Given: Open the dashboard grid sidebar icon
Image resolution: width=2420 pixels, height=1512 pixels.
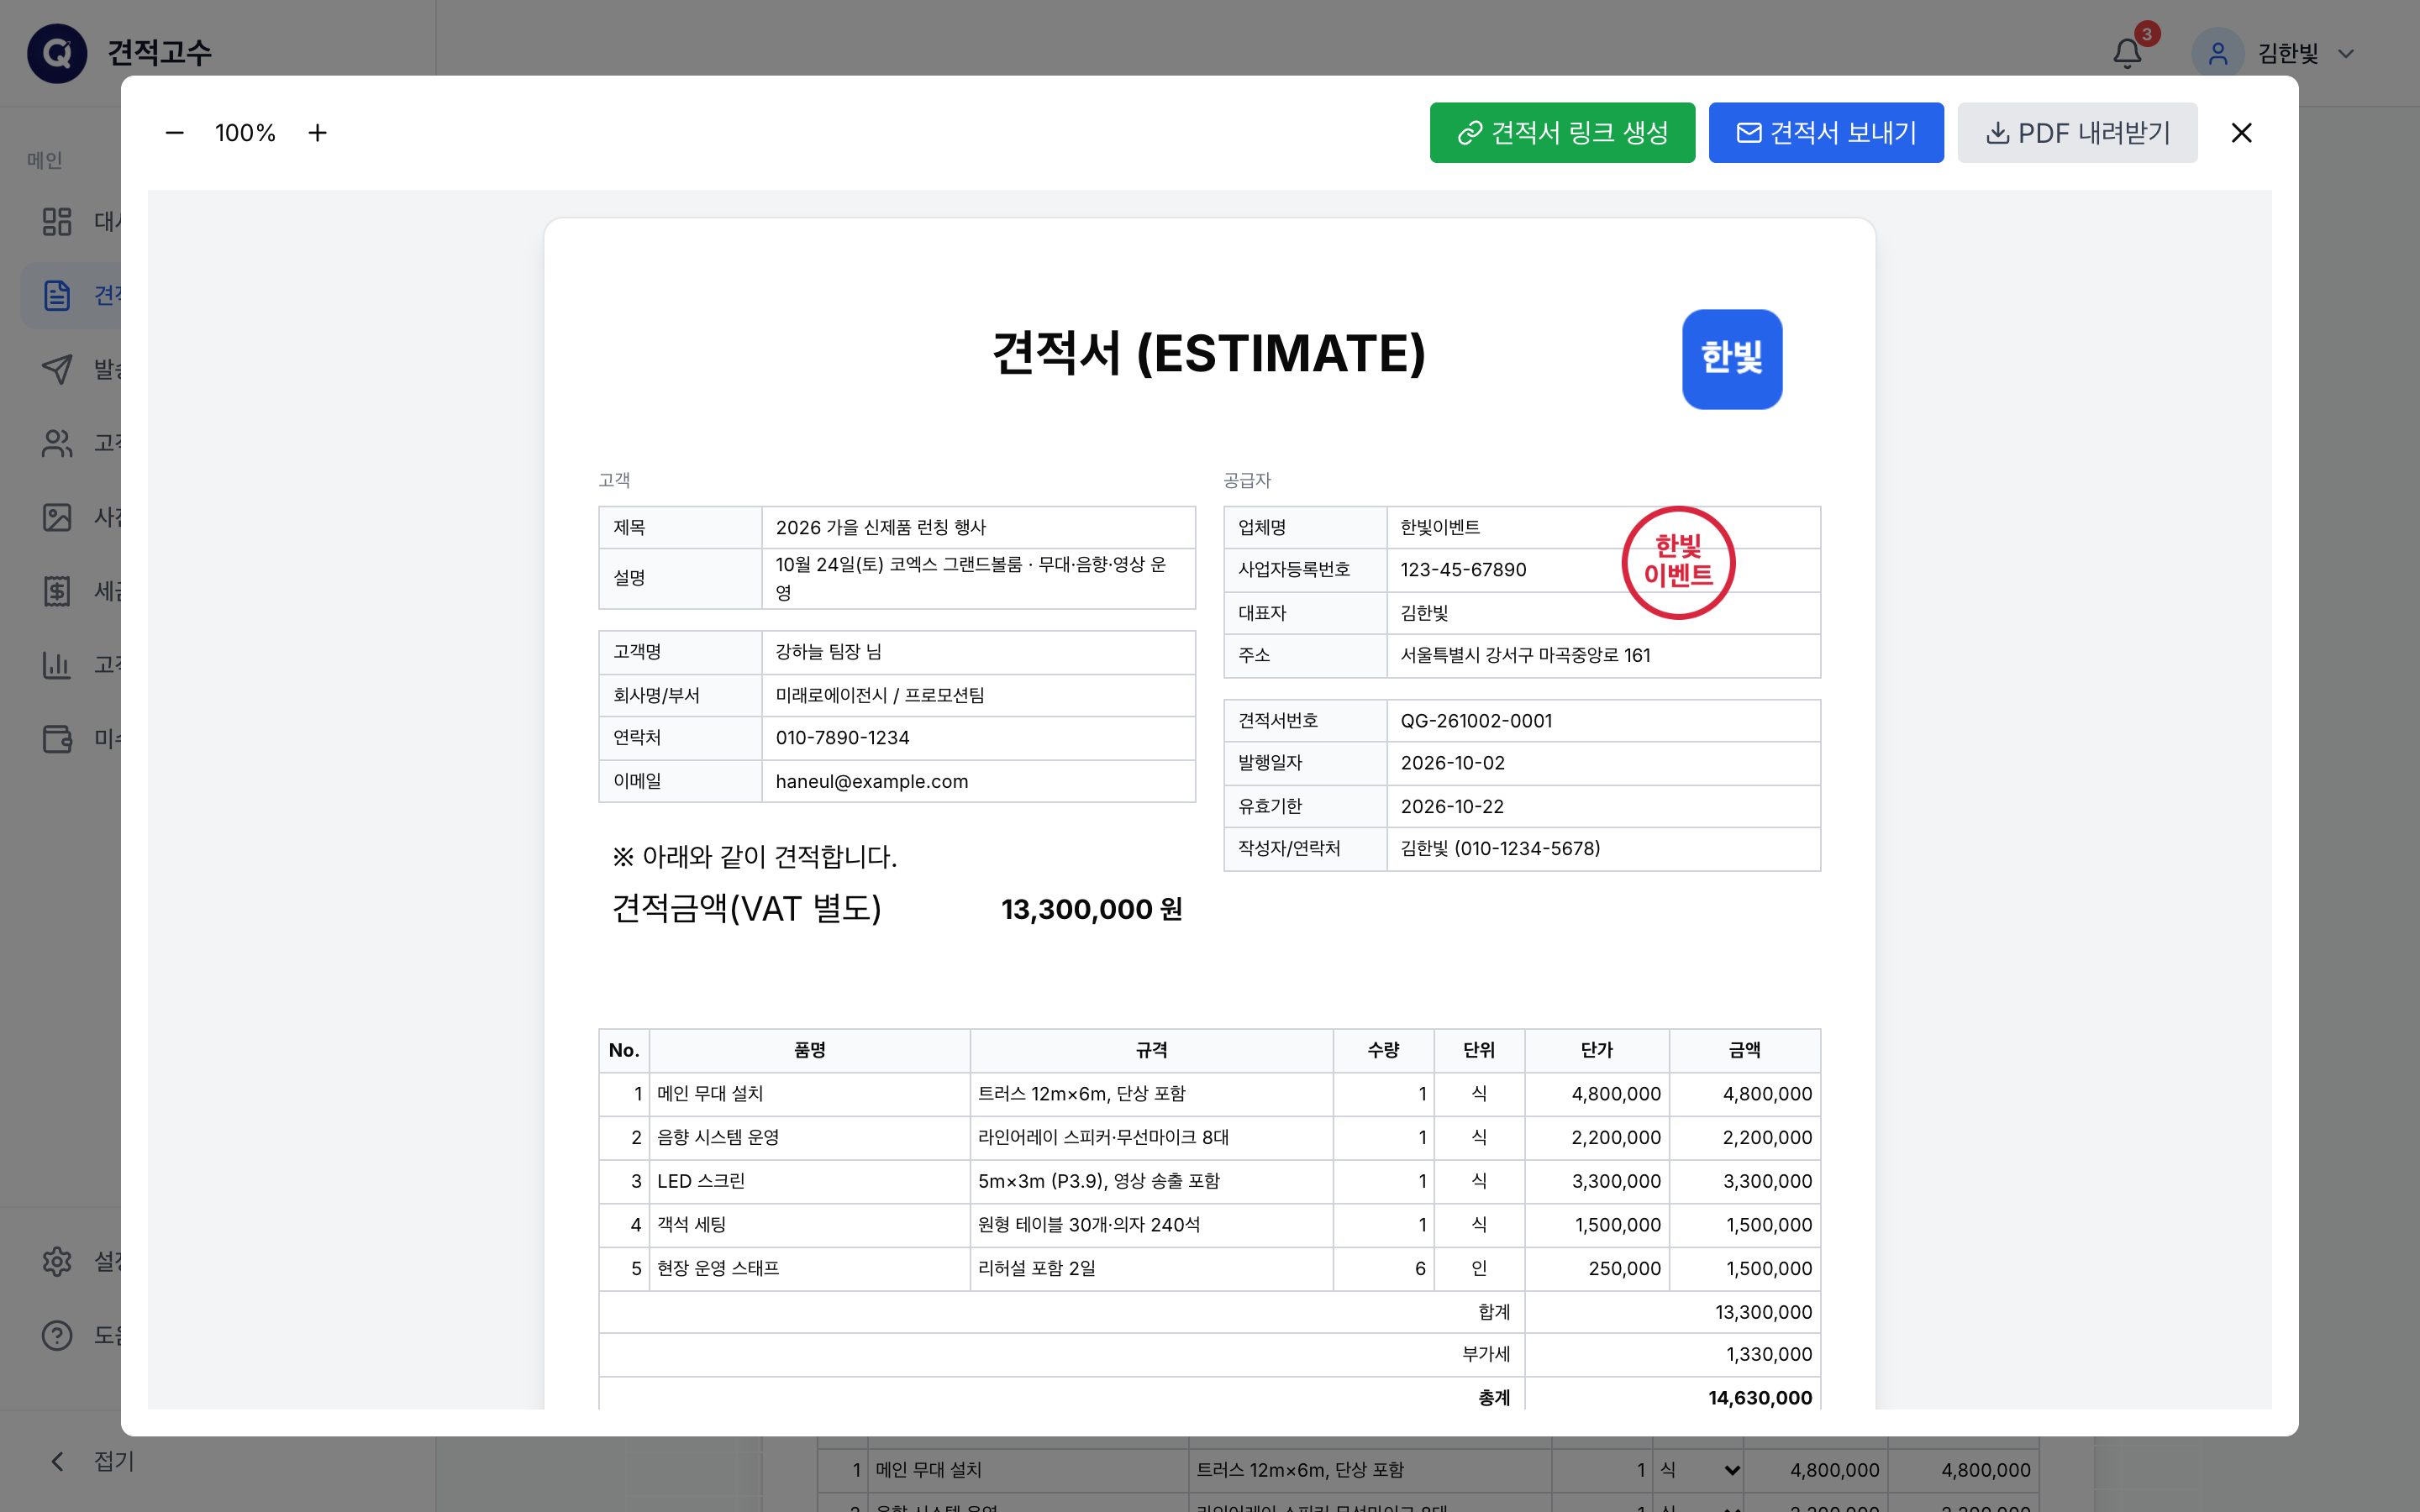Looking at the screenshot, I should tap(57, 221).
